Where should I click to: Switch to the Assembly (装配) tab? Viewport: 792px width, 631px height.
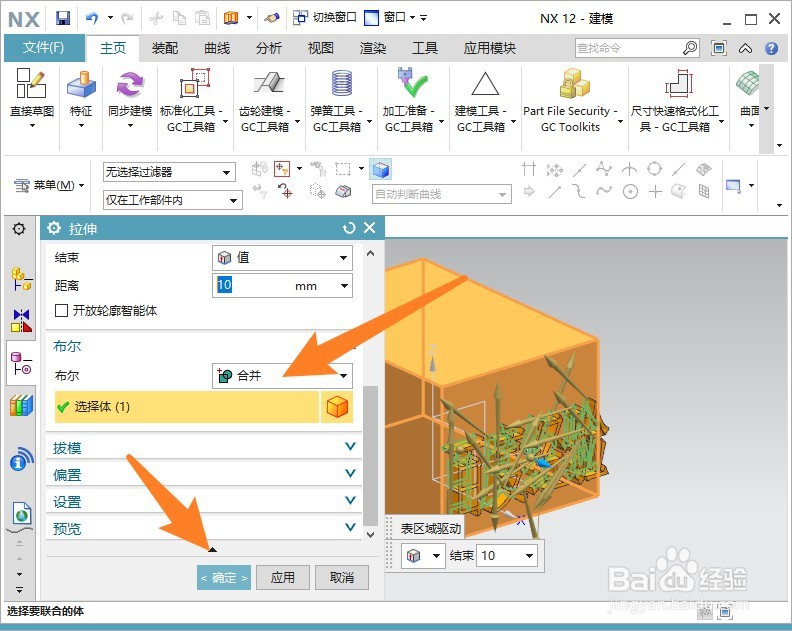[x=165, y=48]
